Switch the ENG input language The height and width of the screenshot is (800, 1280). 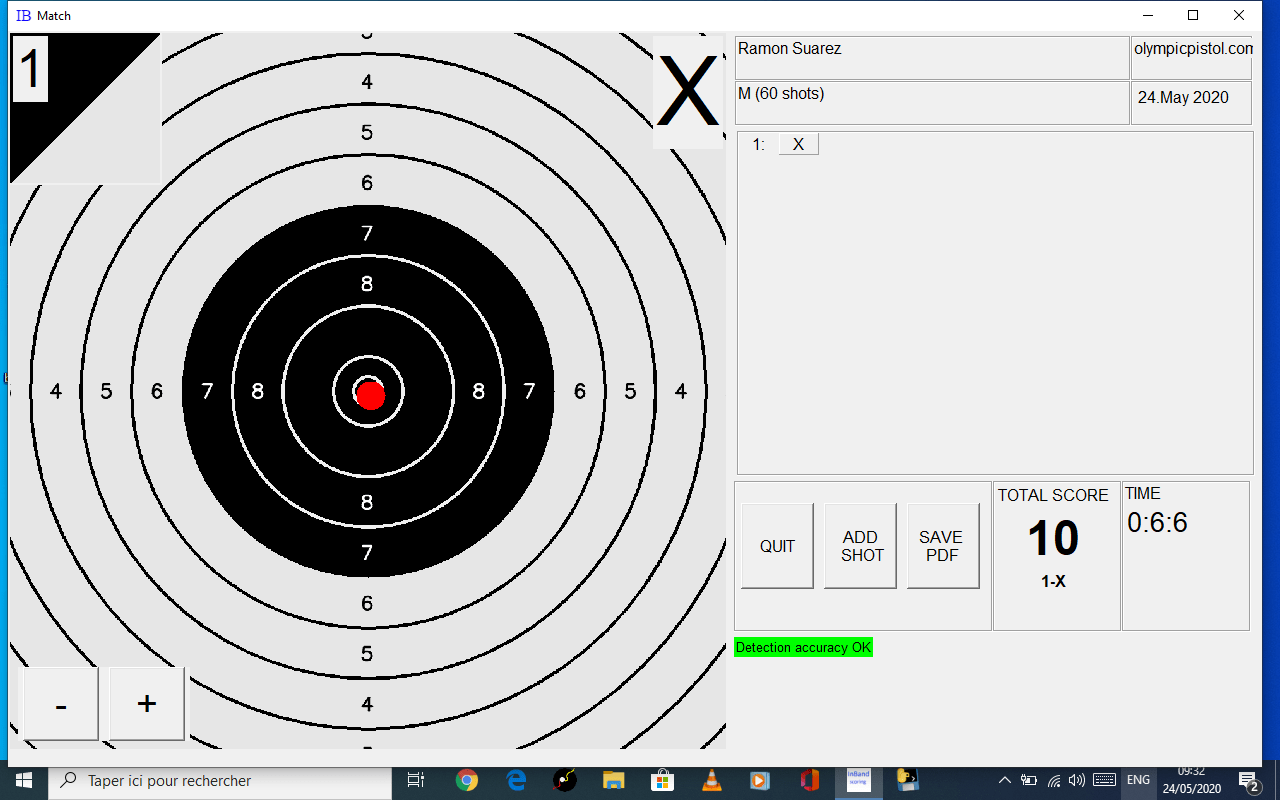click(1138, 780)
